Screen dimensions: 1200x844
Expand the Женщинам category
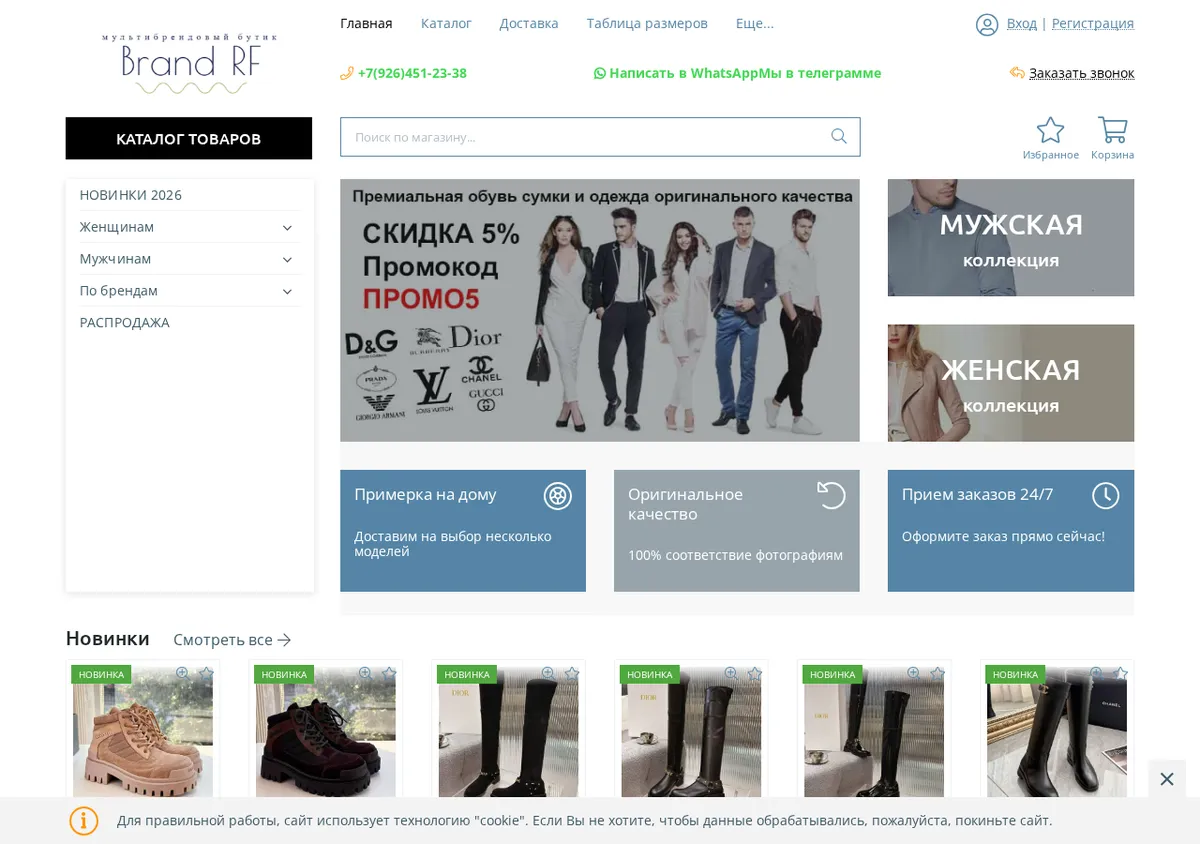(287, 228)
